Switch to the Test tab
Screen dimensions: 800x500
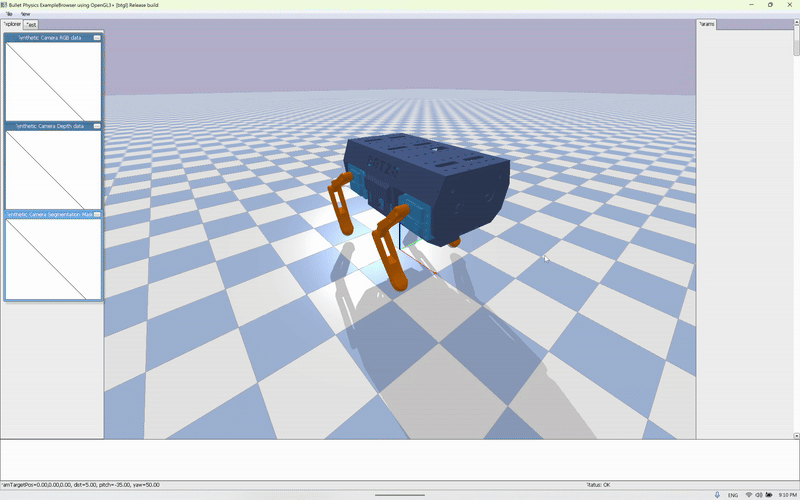32,24
